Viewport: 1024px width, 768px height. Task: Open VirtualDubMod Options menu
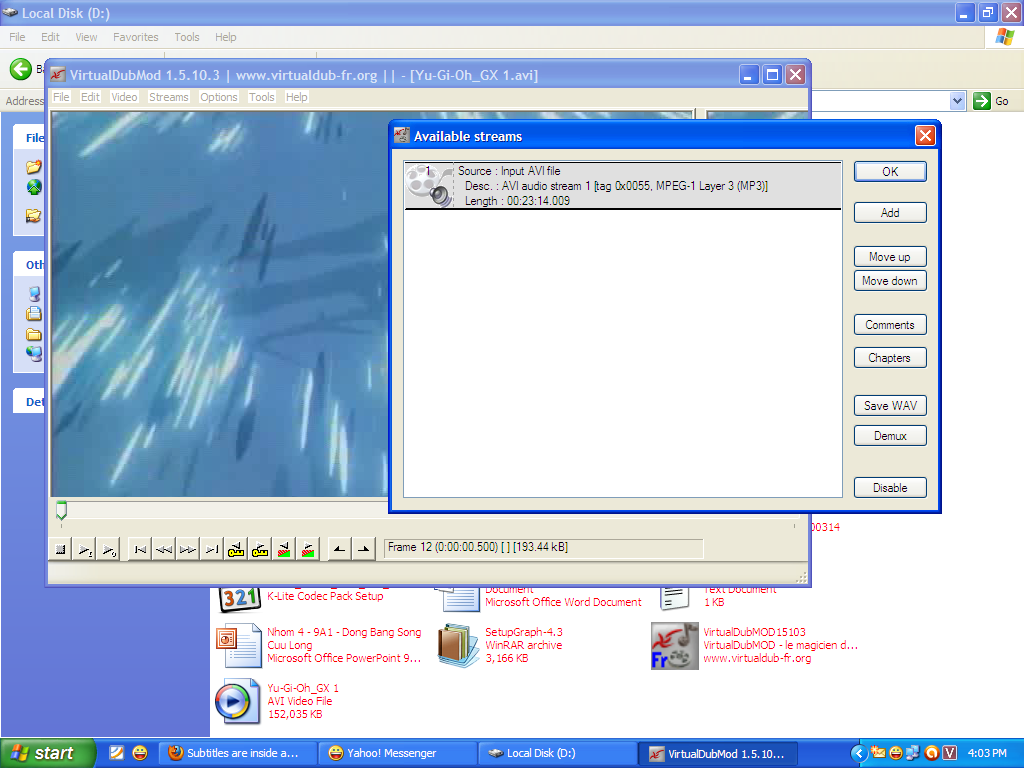pyautogui.click(x=219, y=97)
